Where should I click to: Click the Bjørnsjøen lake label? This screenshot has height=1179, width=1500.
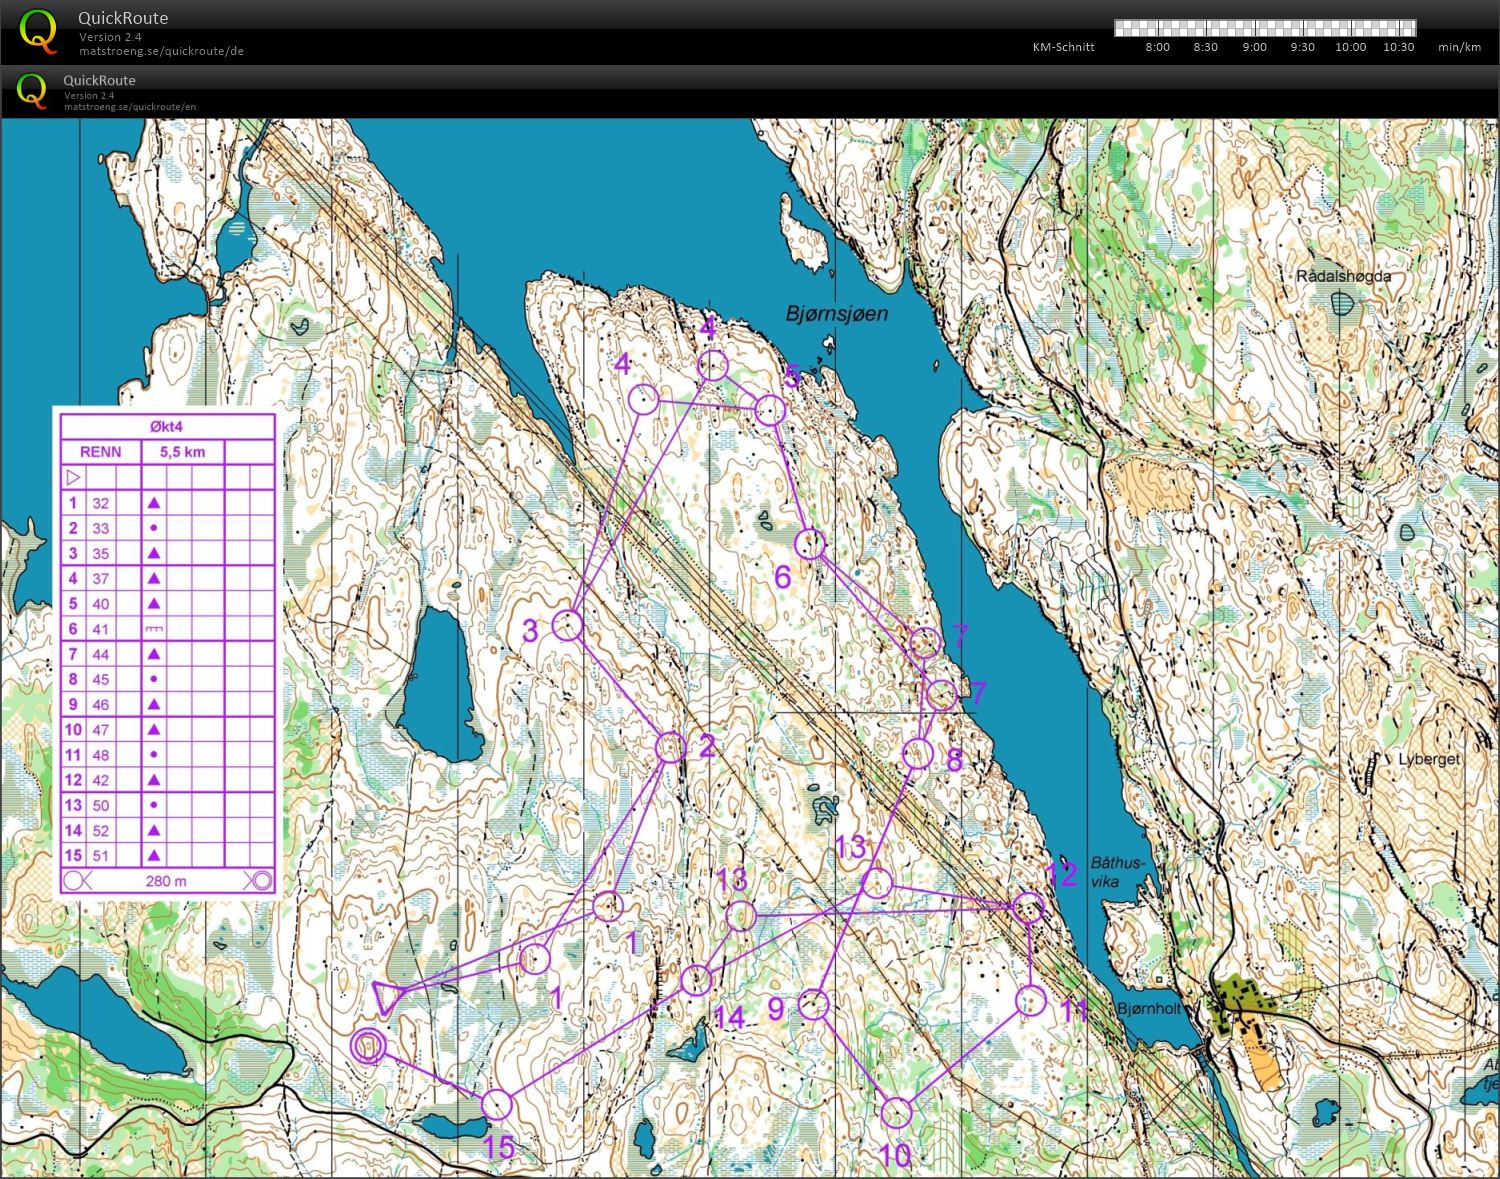(x=836, y=314)
